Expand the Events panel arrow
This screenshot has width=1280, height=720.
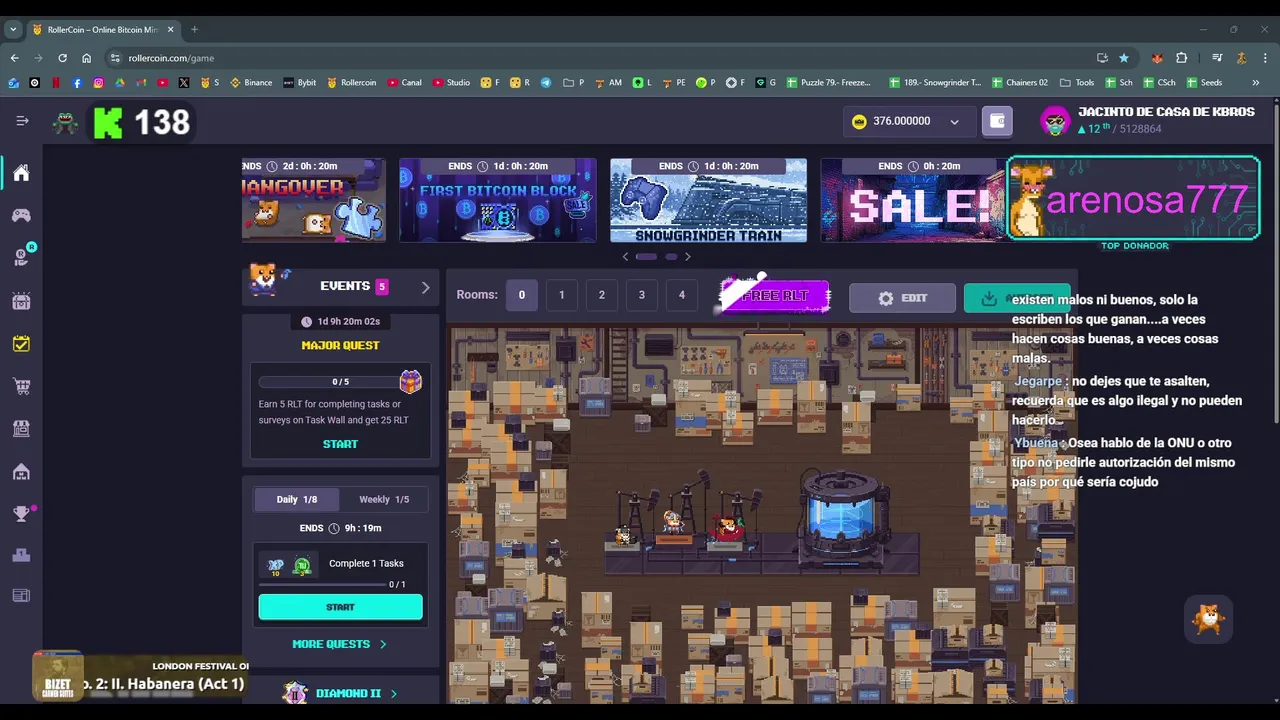(x=425, y=287)
